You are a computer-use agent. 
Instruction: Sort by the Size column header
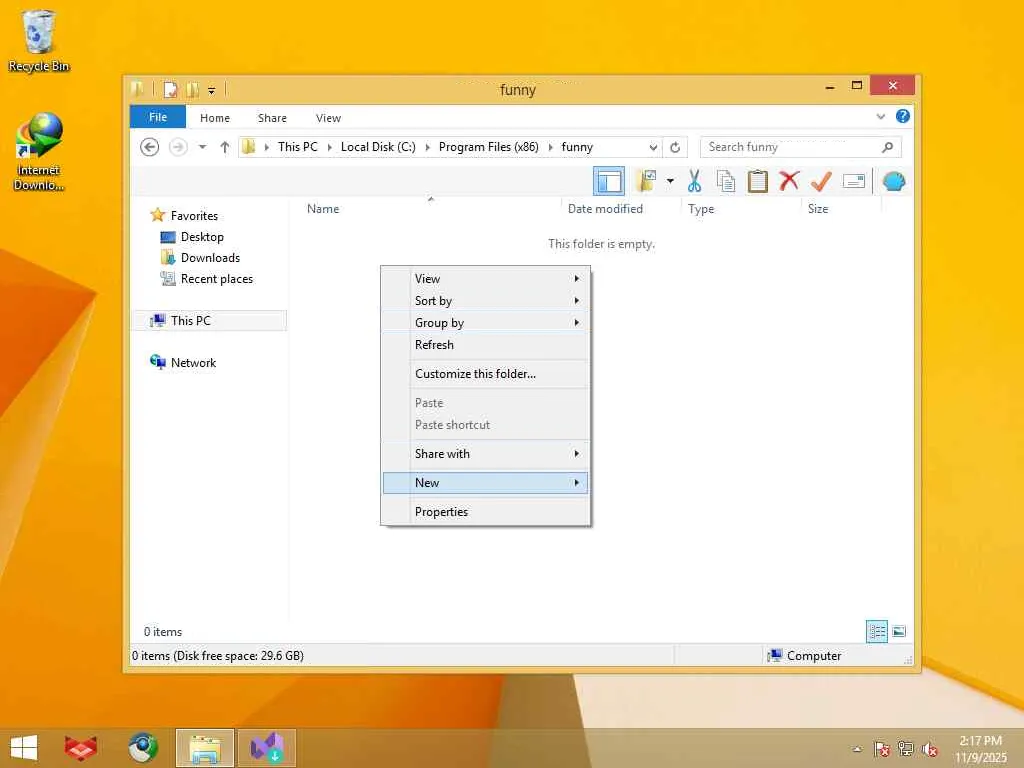[818, 209]
